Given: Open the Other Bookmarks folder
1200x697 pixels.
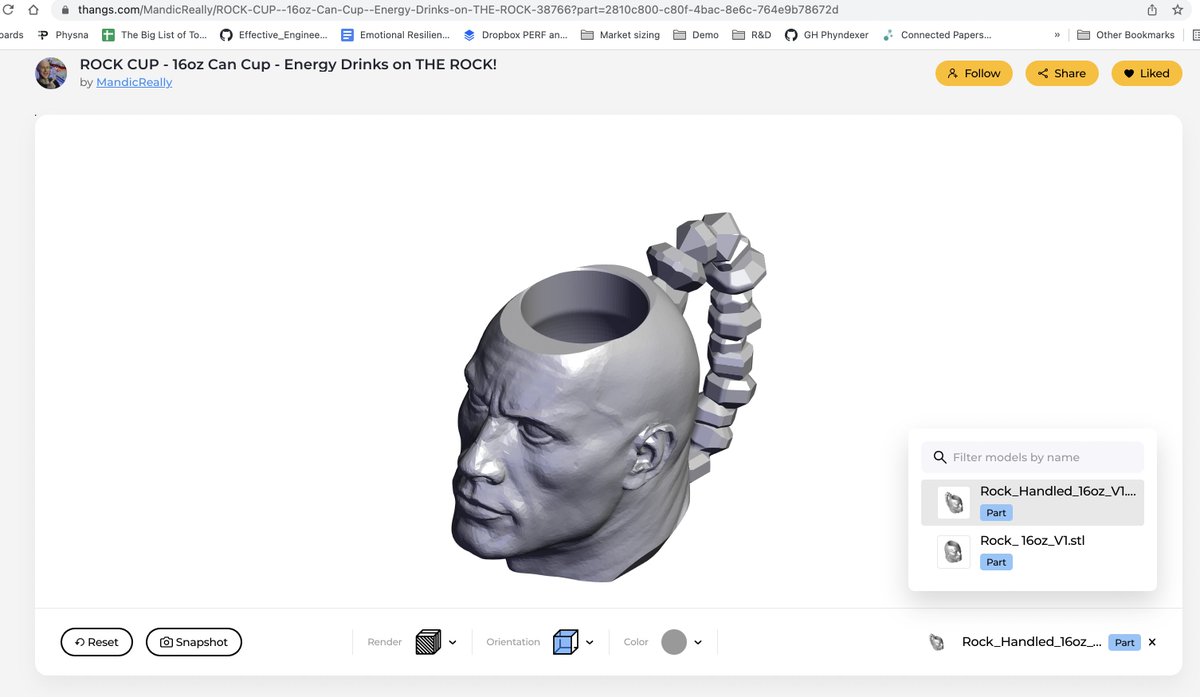Looking at the screenshot, I should point(1126,35).
